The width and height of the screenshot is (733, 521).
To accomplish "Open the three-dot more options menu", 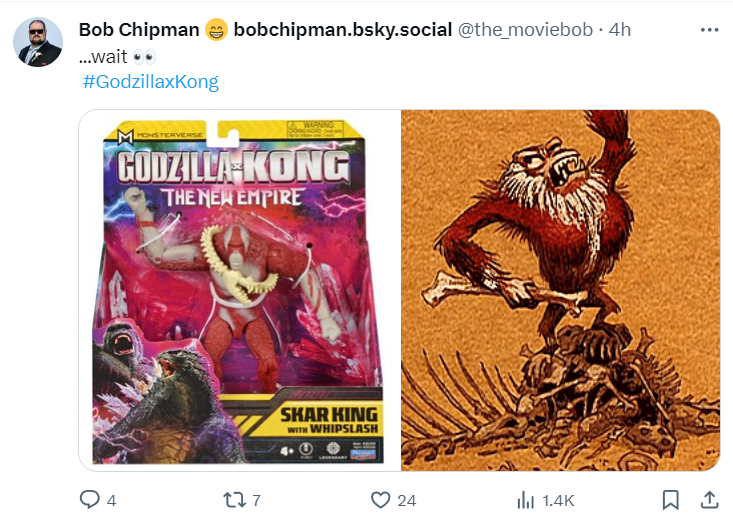I will [709, 30].
